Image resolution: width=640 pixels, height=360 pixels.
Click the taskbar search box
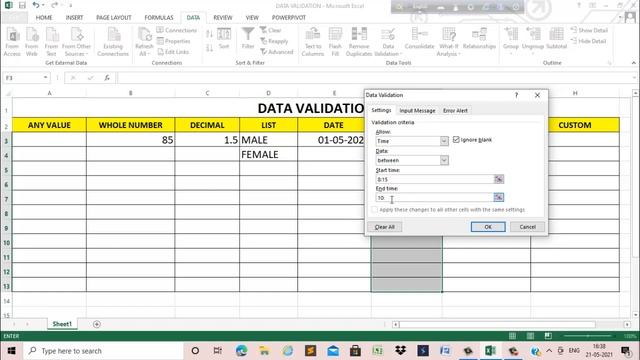(x=104, y=351)
